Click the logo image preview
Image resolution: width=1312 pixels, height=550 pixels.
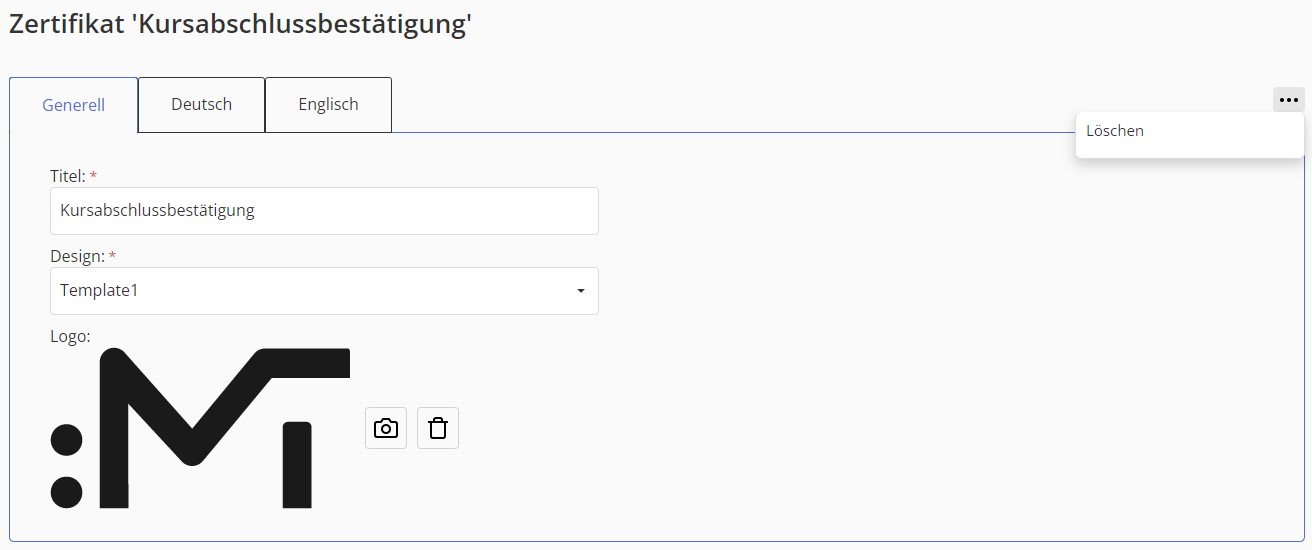(200, 428)
